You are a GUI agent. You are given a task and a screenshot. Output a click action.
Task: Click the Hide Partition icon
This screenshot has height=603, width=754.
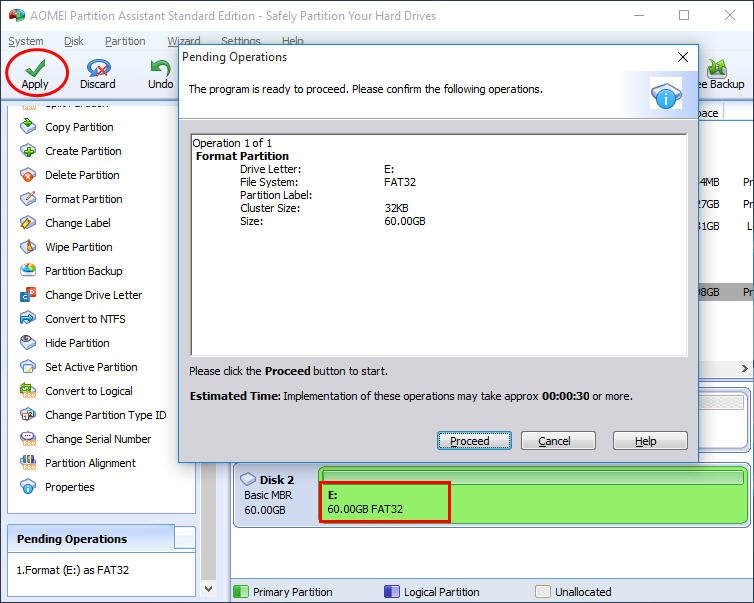pos(28,342)
